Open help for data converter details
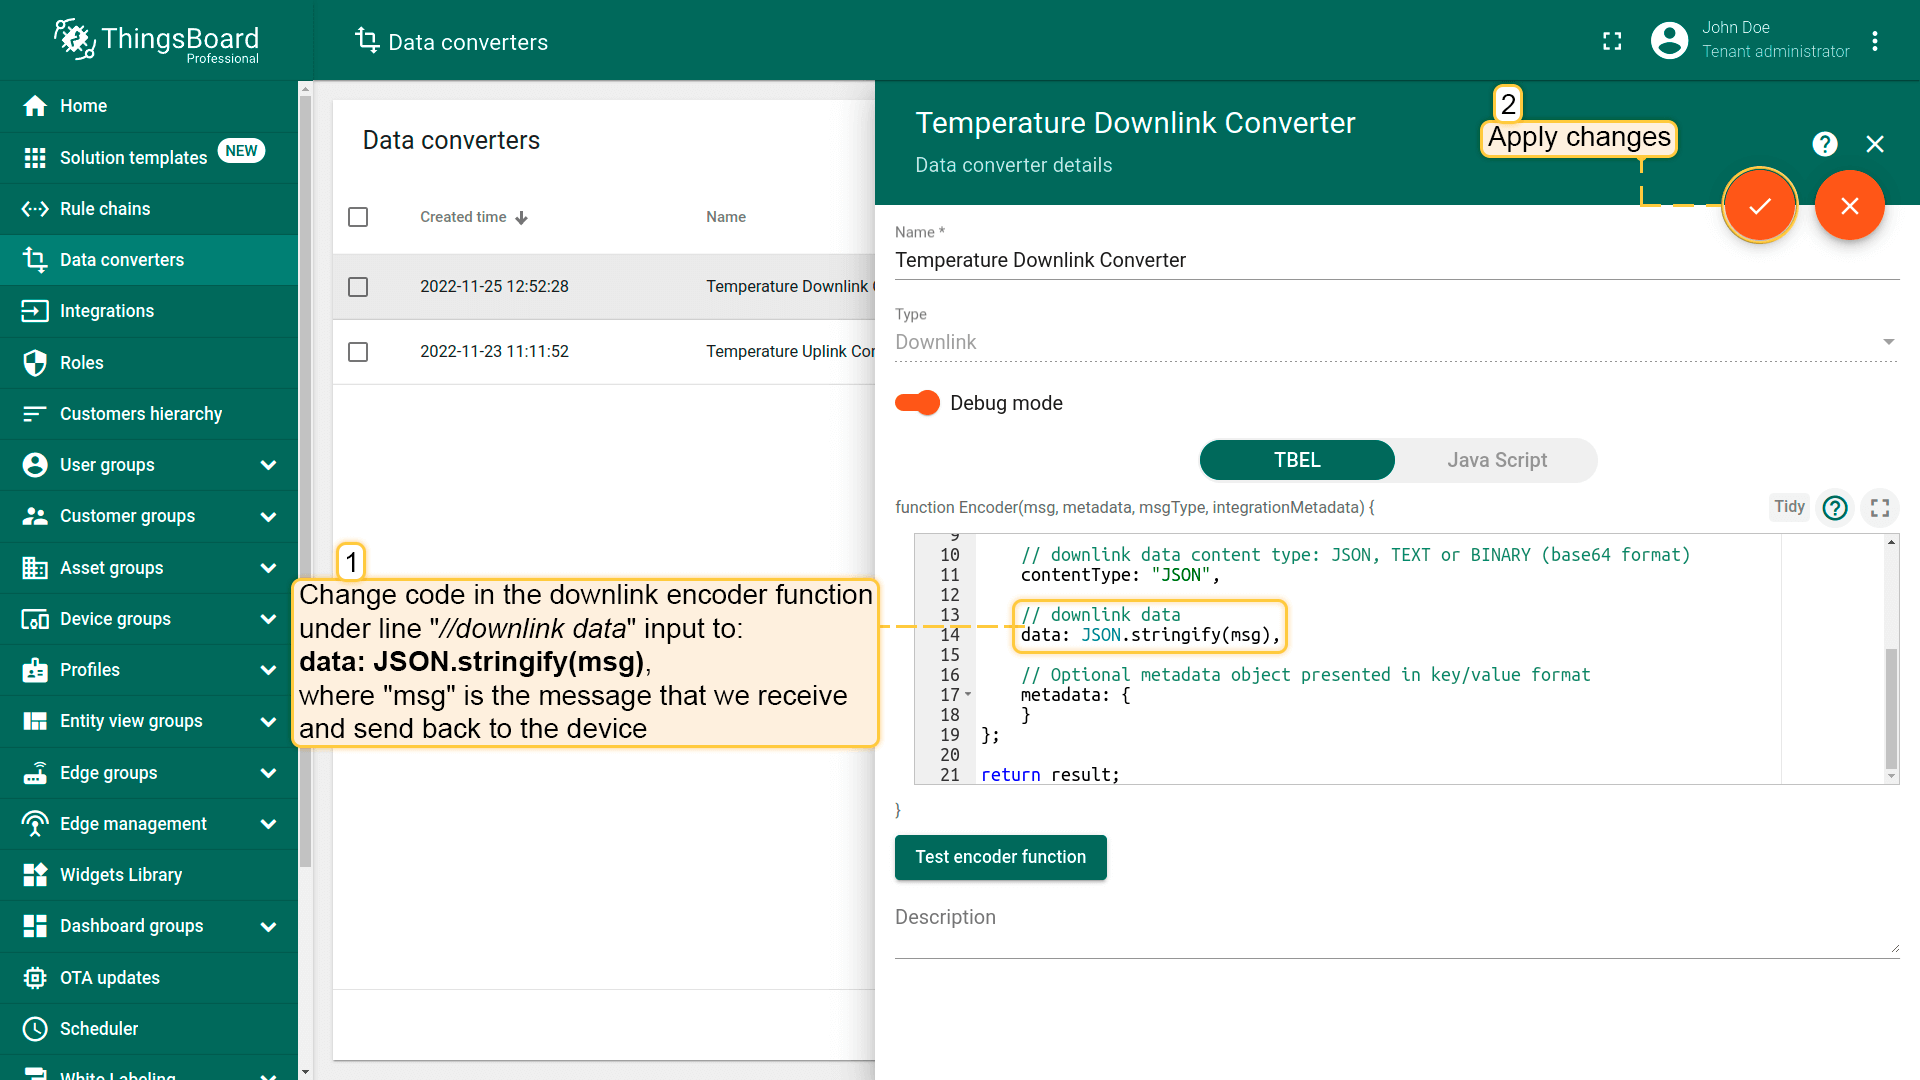Viewport: 1920px width, 1080px height. 1824,145
